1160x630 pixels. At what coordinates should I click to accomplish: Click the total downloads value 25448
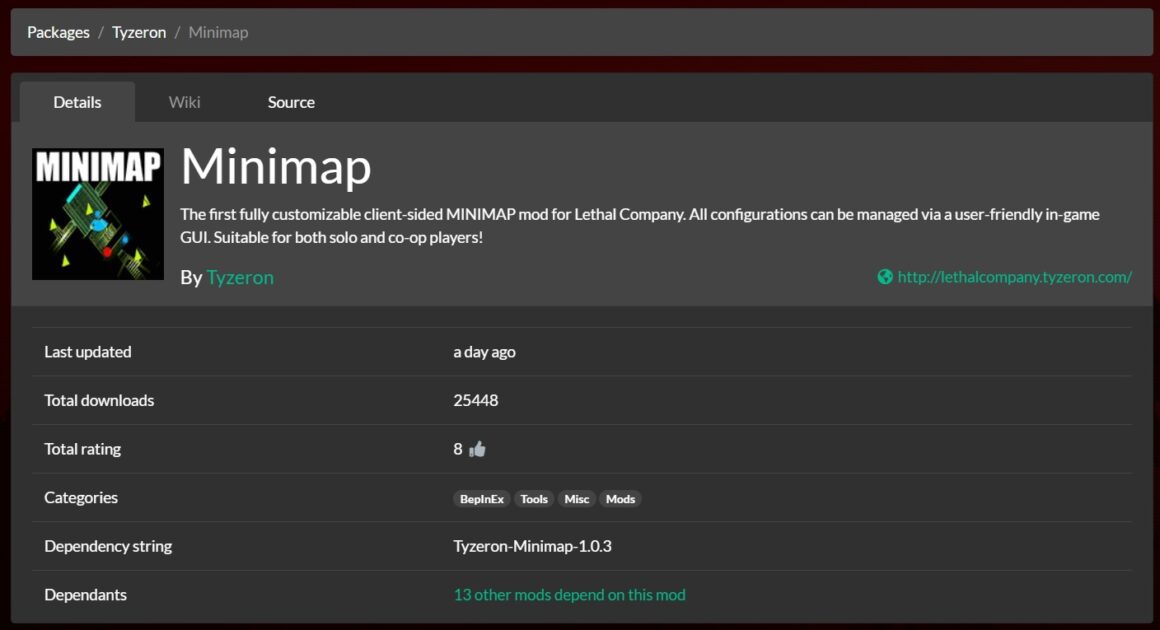[x=475, y=400]
